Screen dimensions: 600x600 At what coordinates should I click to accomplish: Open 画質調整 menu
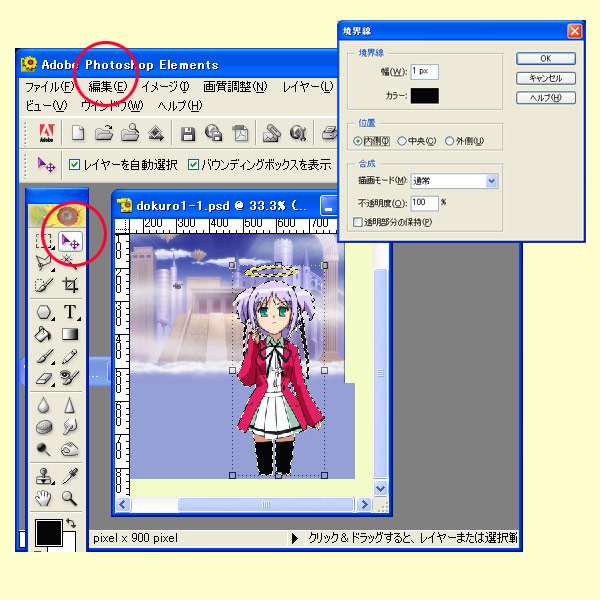[235, 87]
